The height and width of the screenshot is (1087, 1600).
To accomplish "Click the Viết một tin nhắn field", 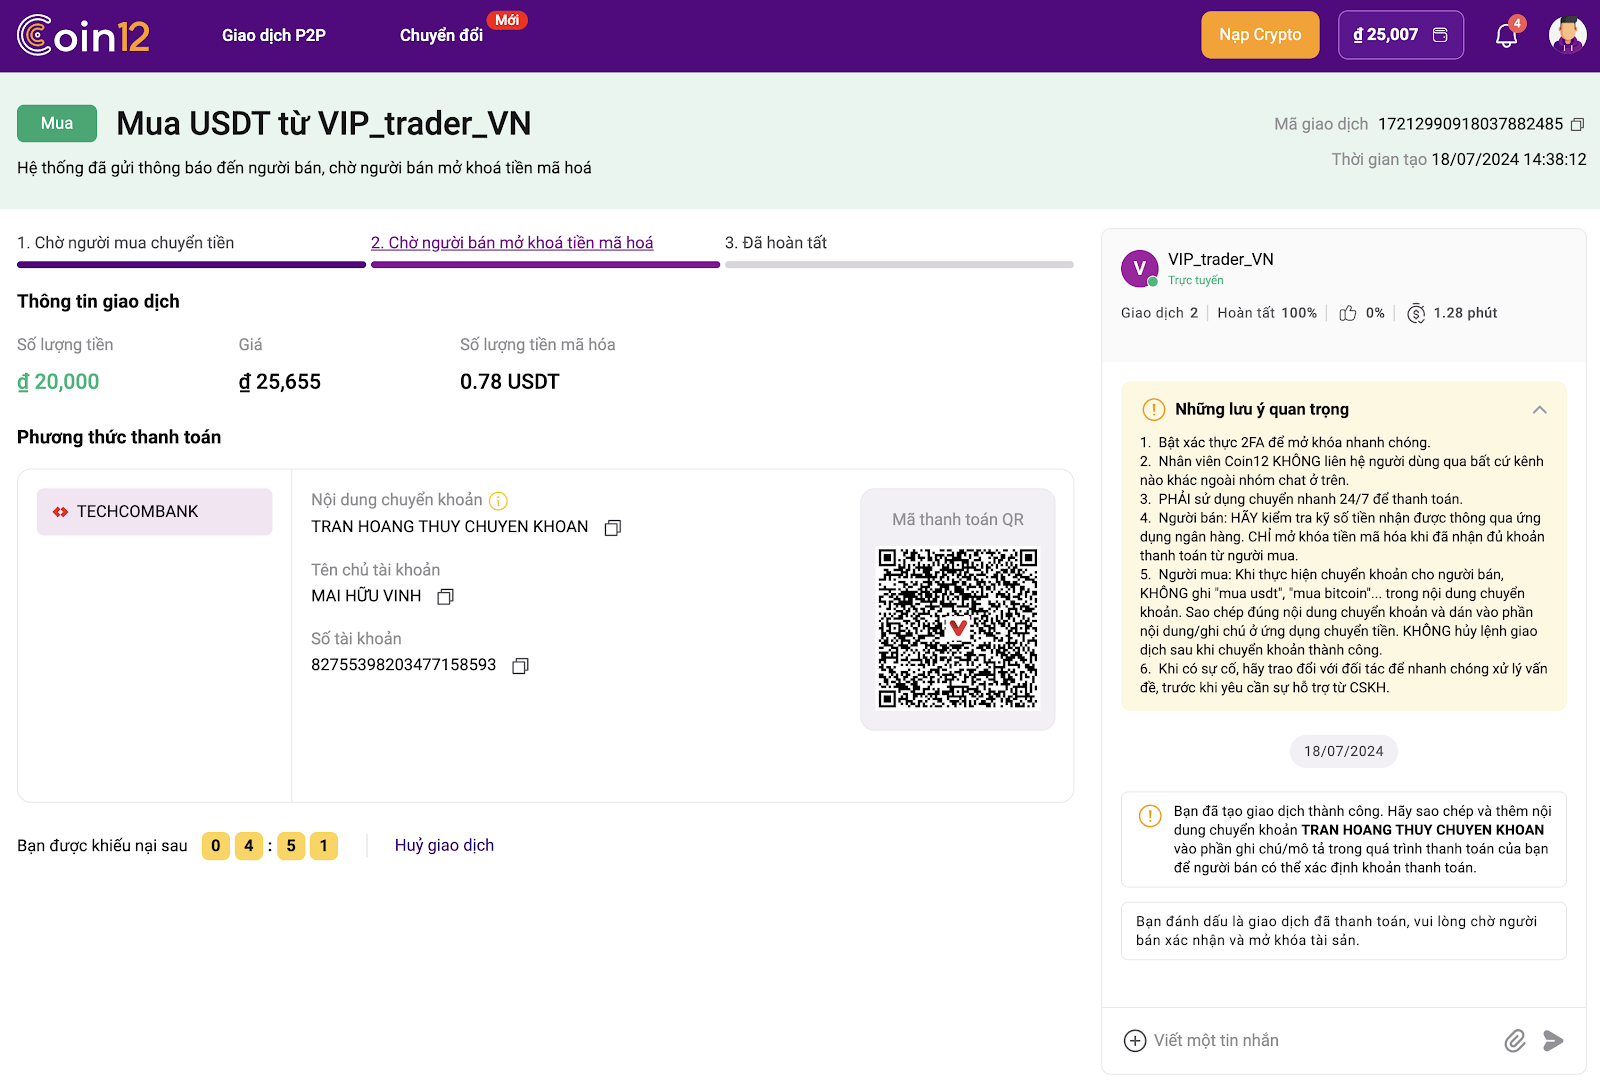I will pos(1320,1041).
